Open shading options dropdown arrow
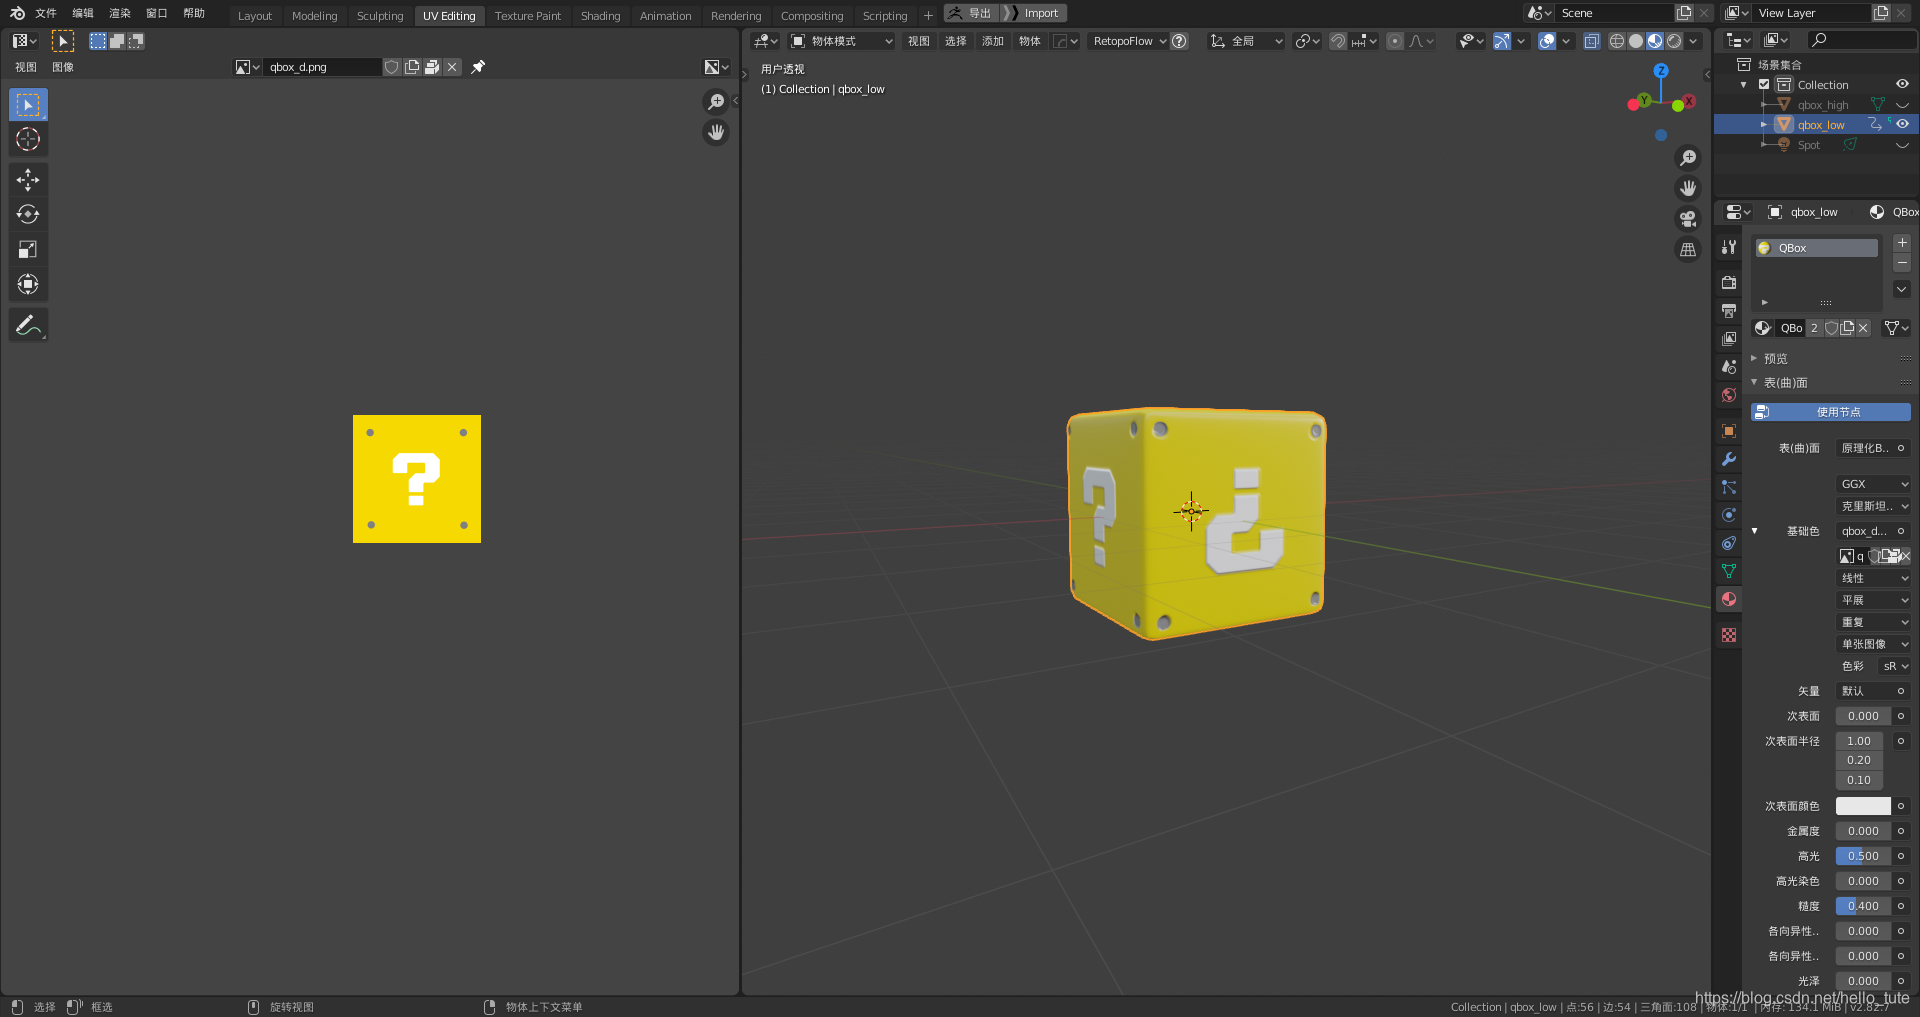Viewport: 1920px width, 1017px height. click(1693, 41)
